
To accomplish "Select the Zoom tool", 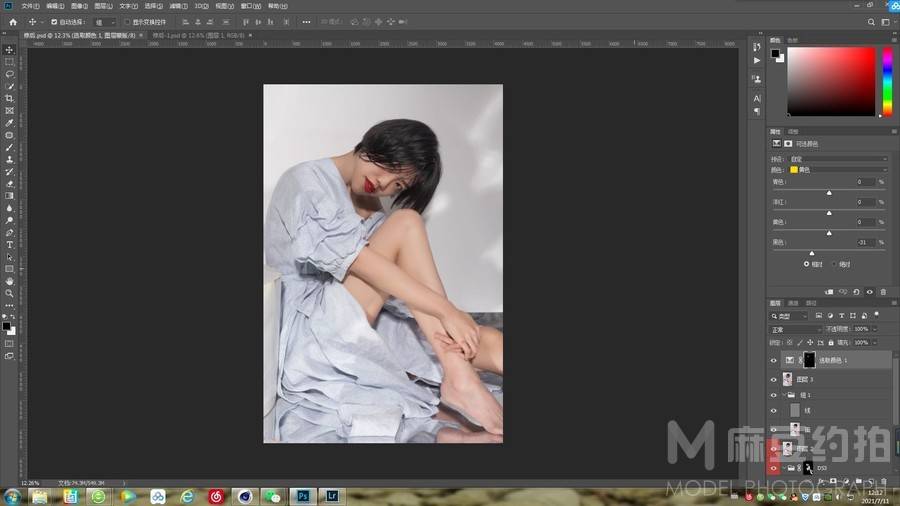I will point(9,293).
